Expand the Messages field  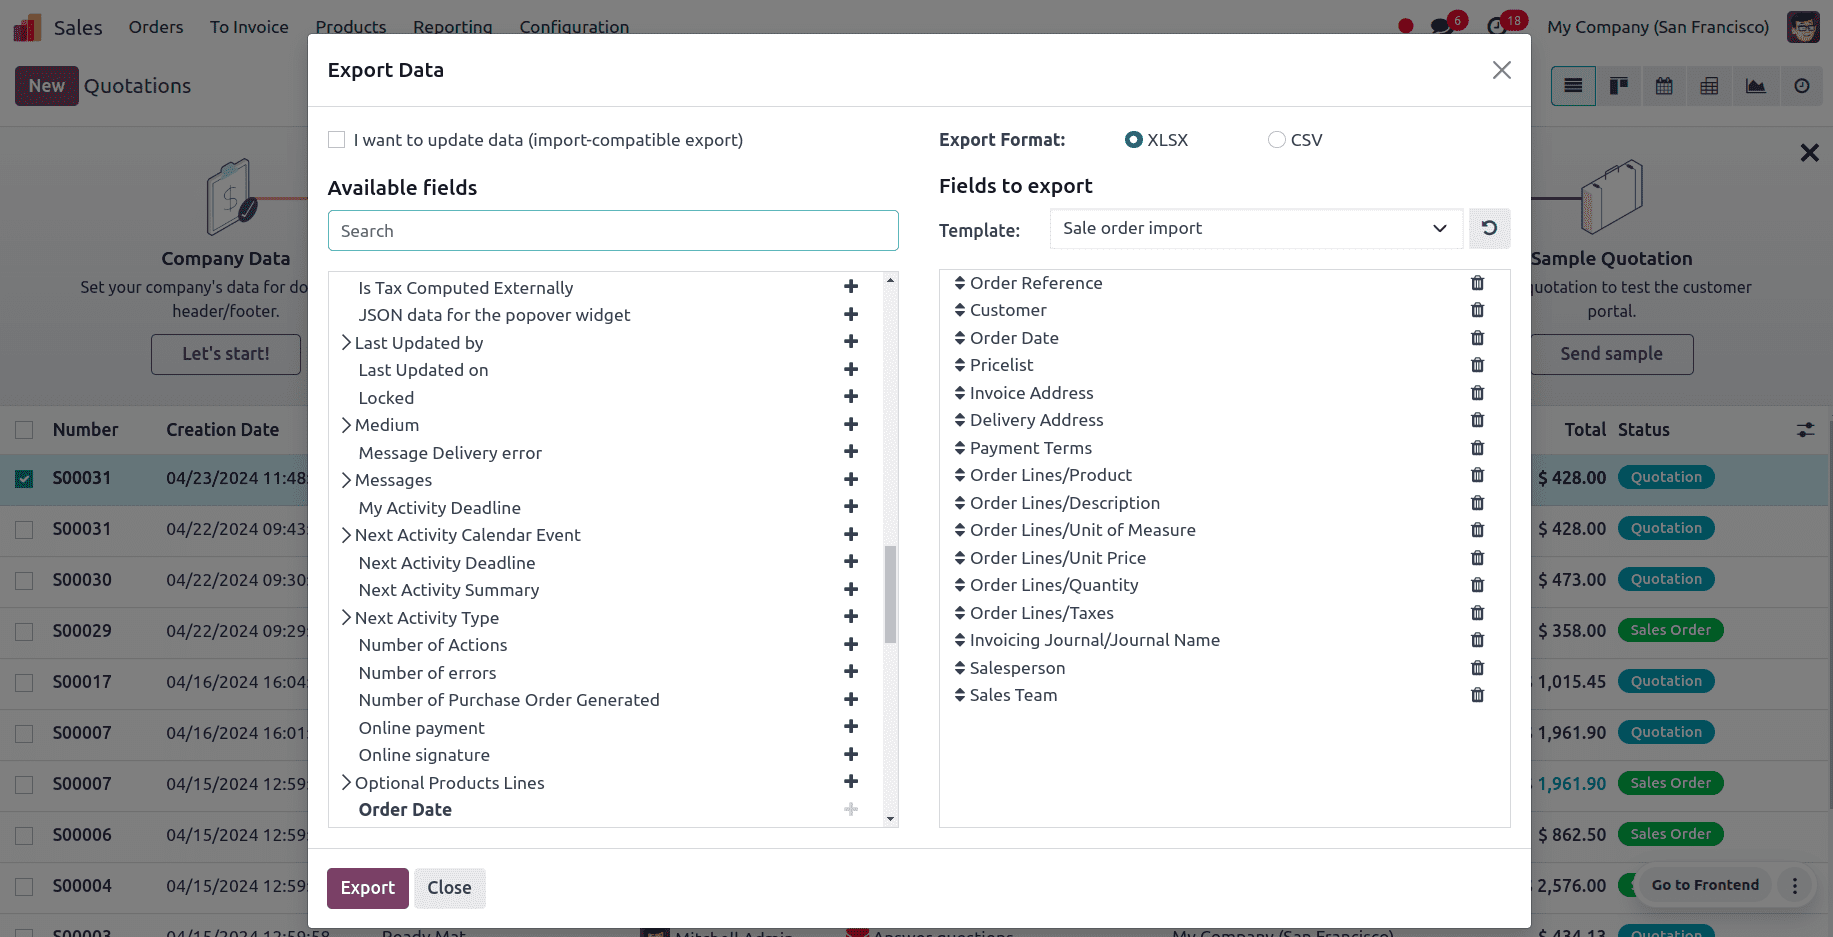click(x=346, y=480)
